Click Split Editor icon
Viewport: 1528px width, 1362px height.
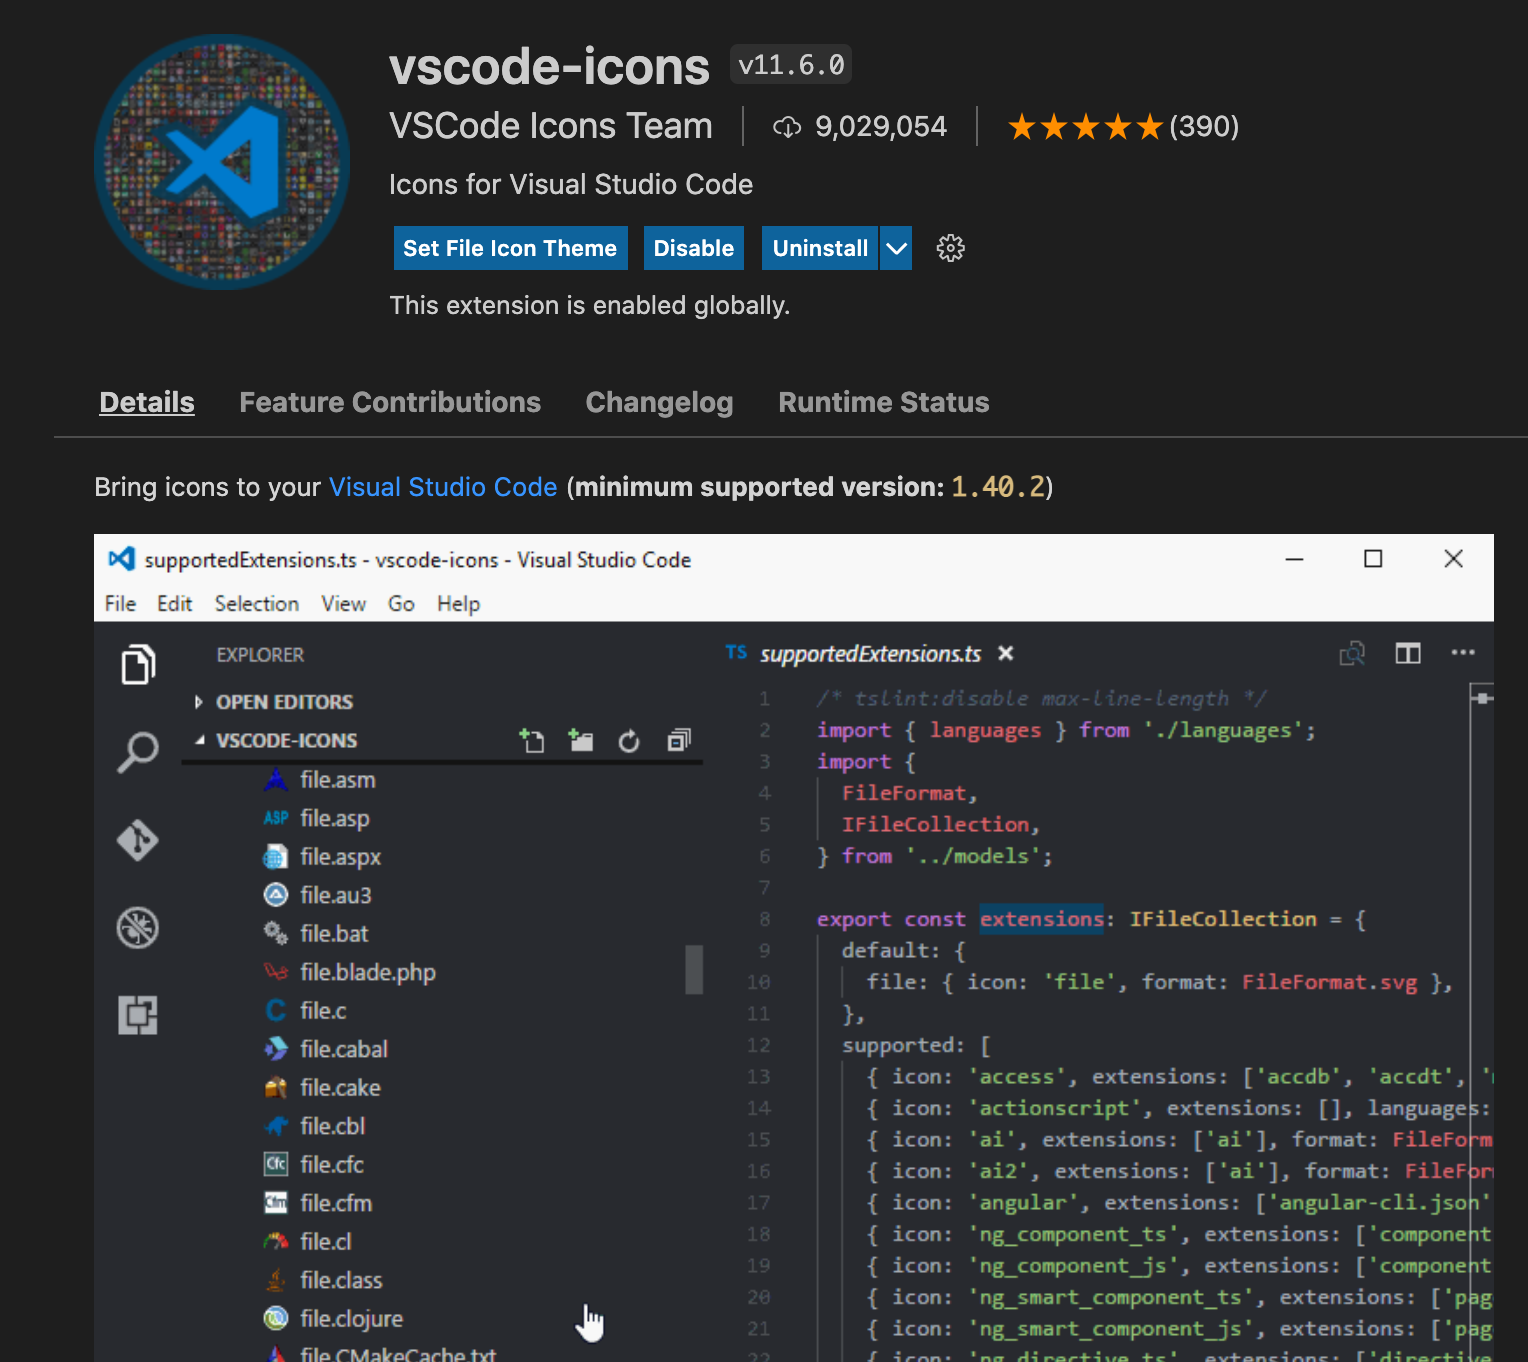point(1408,653)
